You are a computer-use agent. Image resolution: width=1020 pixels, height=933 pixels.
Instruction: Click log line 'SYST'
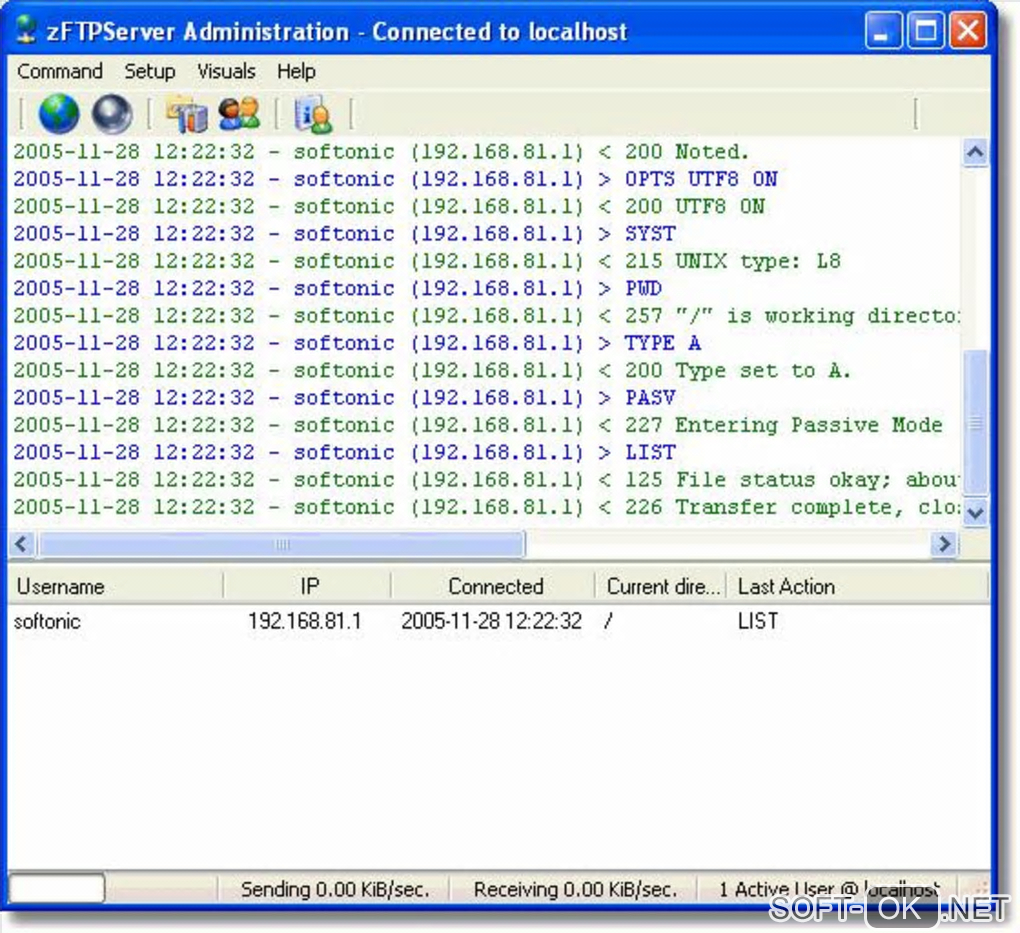pos(345,234)
